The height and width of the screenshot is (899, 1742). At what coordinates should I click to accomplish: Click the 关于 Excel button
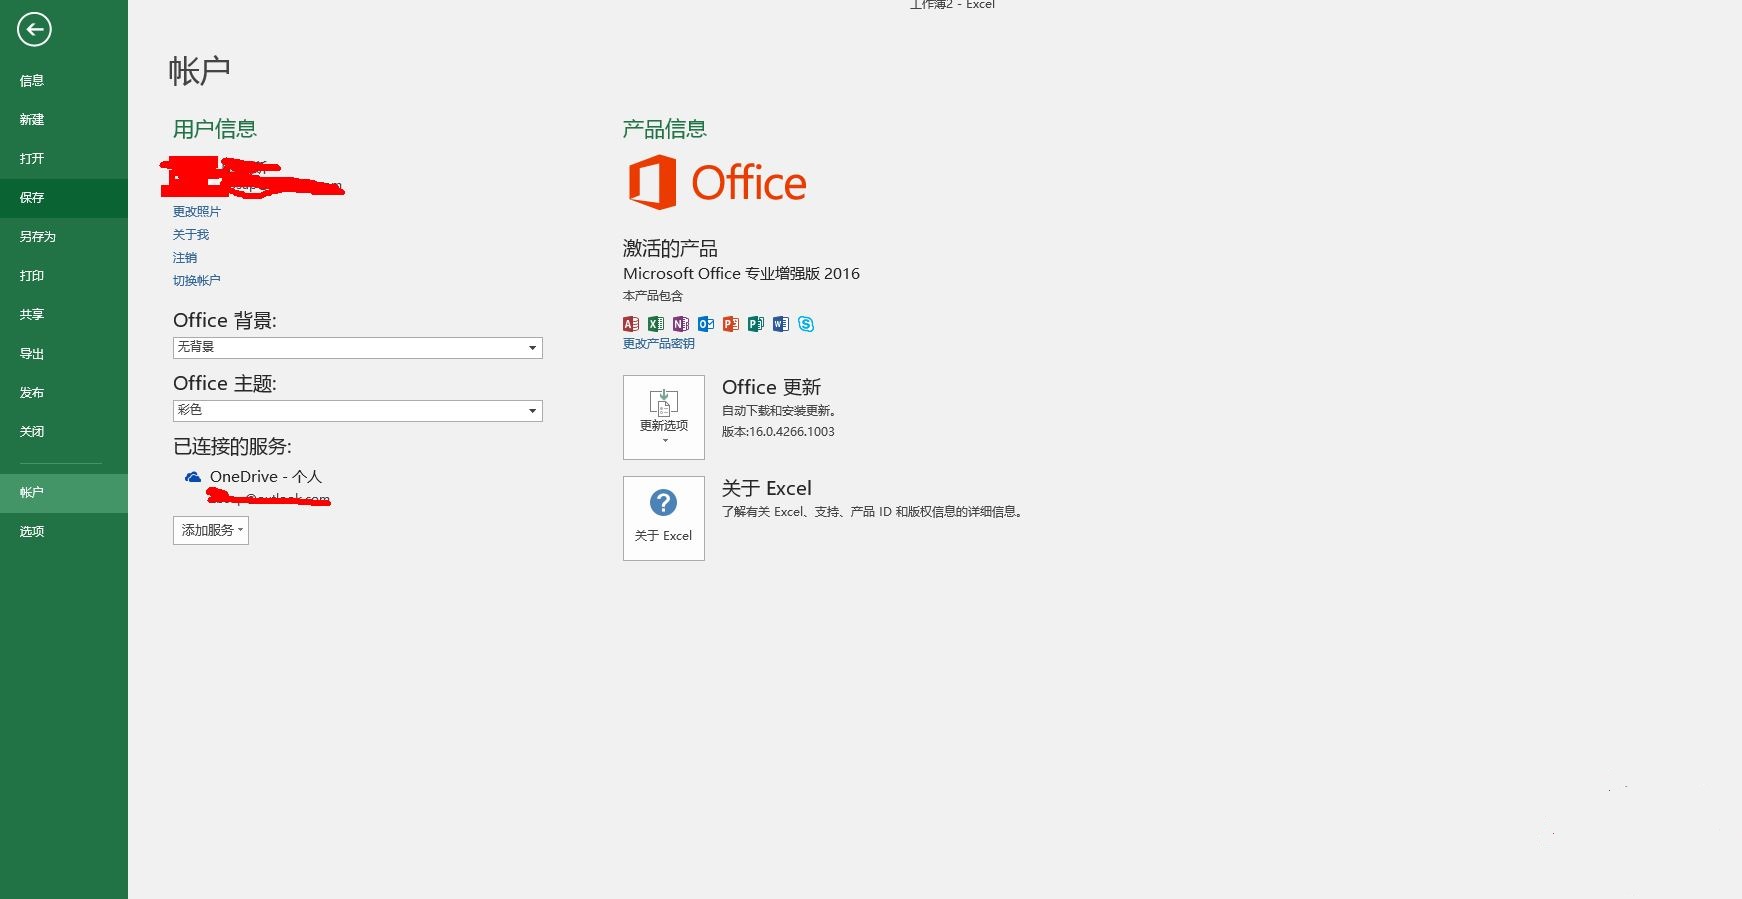pyautogui.click(x=664, y=518)
